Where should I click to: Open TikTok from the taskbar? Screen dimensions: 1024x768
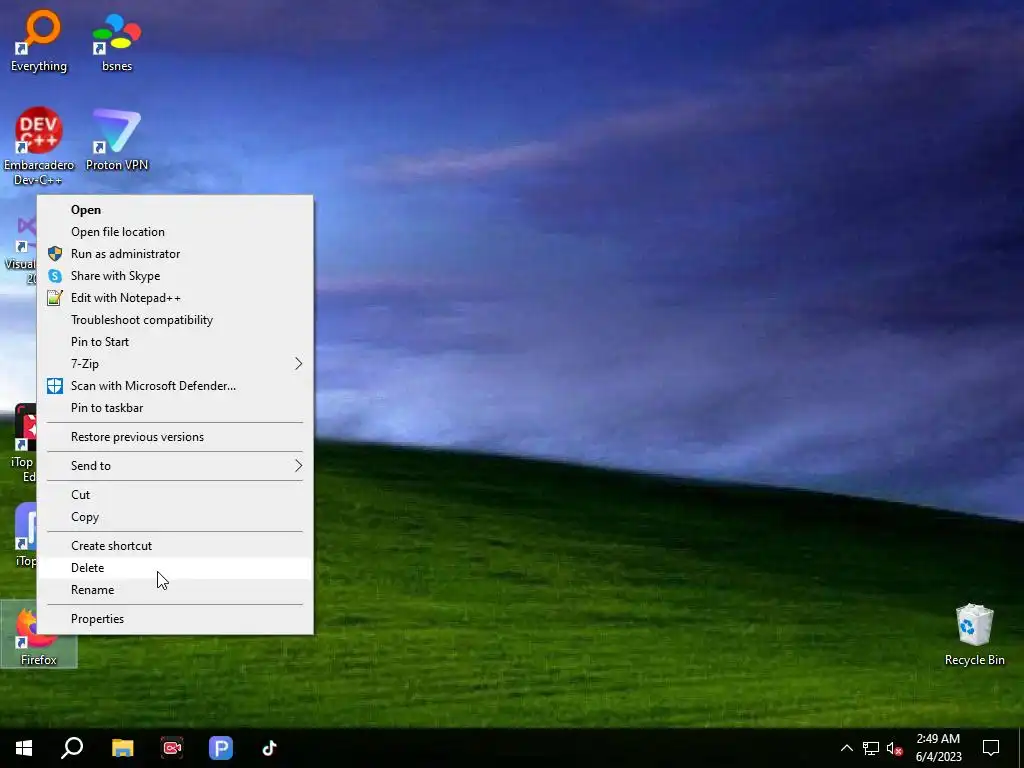pyautogui.click(x=270, y=748)
